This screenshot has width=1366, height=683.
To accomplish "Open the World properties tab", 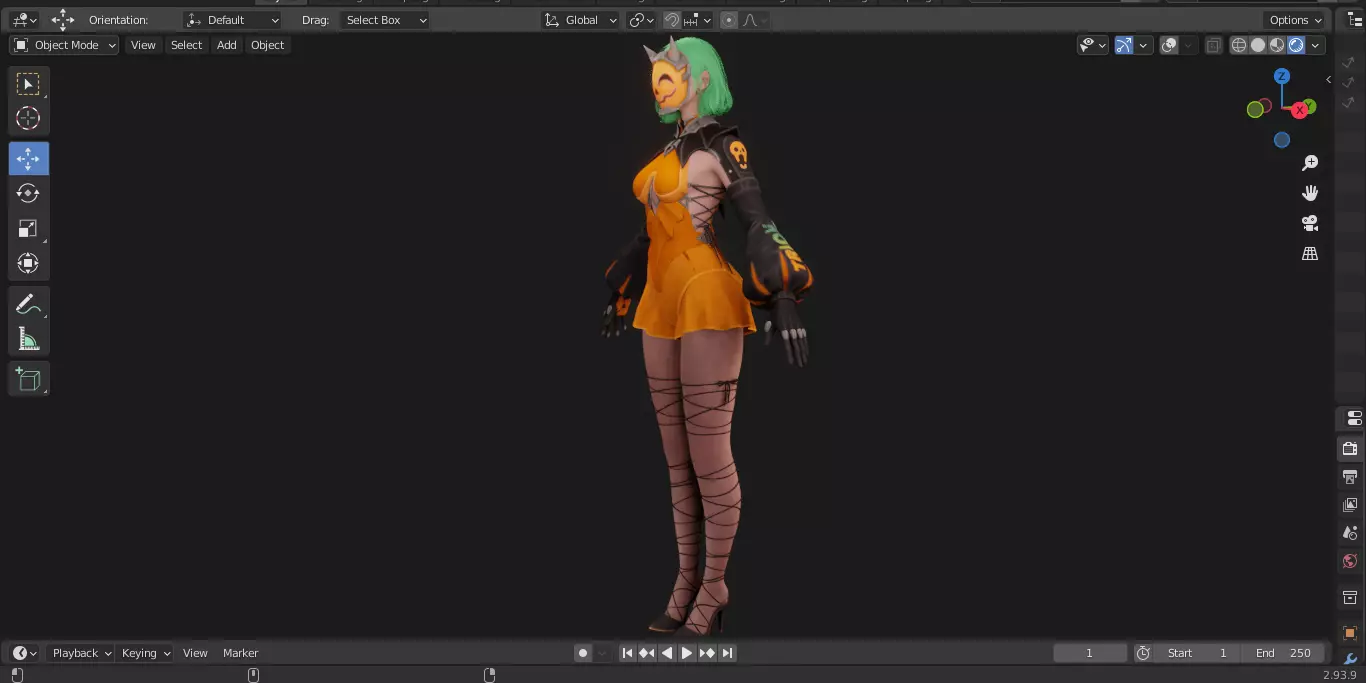I will click(x=1351, y=561).
